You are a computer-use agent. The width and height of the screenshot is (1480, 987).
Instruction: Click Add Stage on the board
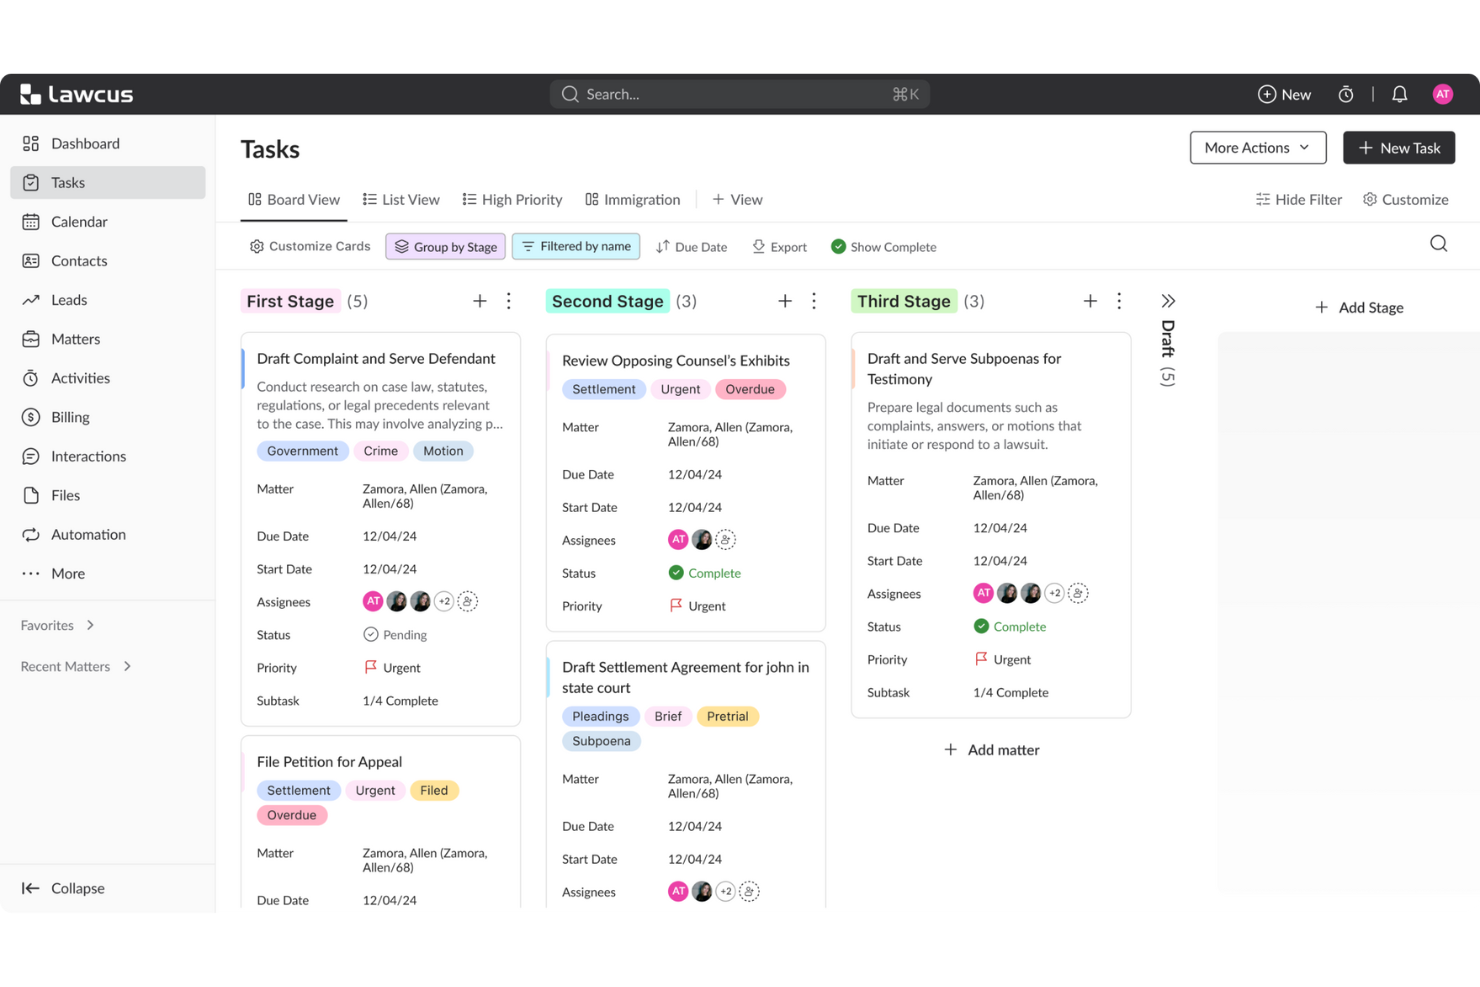[1359, 307]
